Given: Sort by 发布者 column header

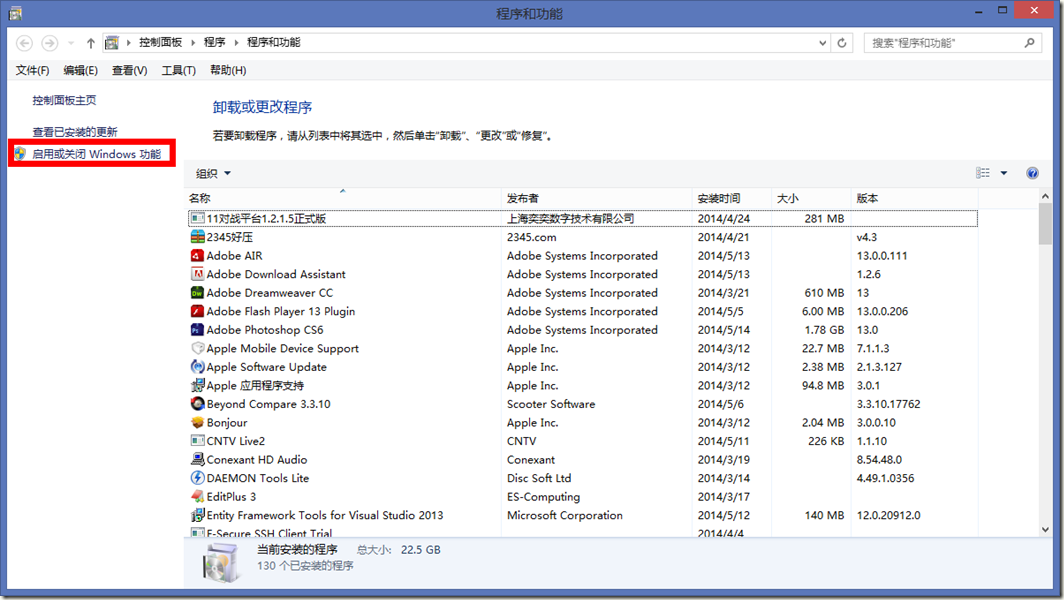Looking at the screenshot, I should tap(596, 198).
